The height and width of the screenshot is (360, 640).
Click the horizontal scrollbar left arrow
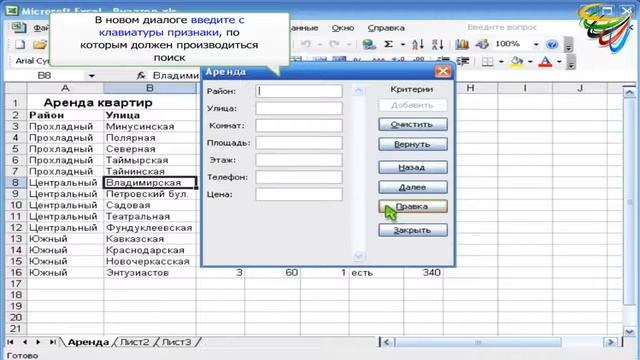pos(387,342)
